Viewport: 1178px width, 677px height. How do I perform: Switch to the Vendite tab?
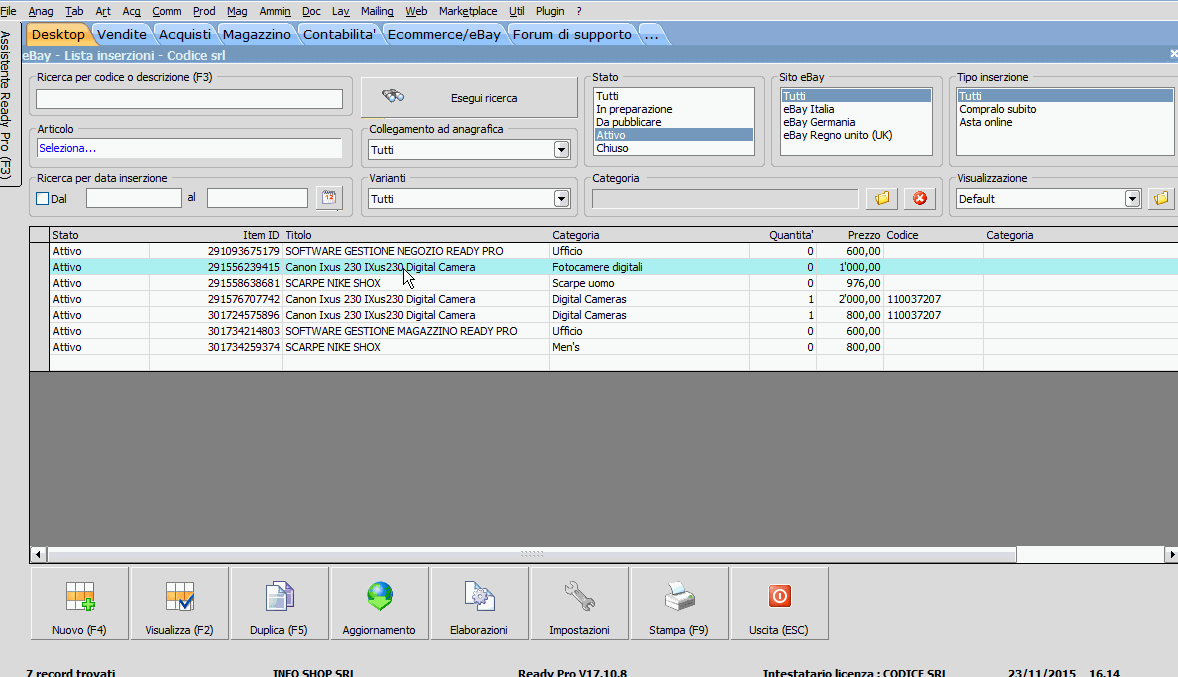(122, 35)
